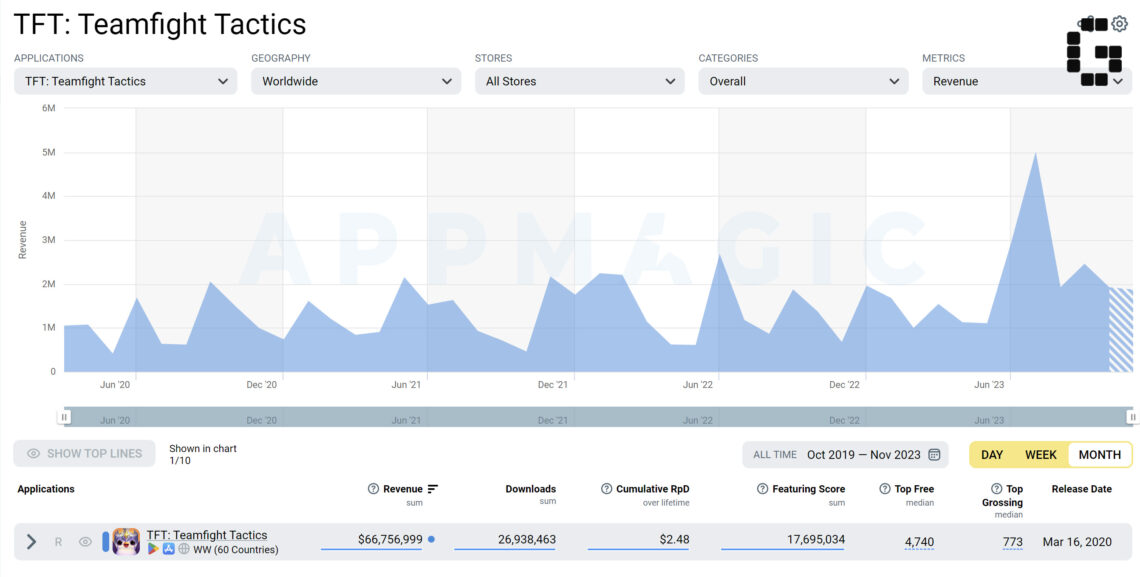Toggle eye visibility for TFT row
This screenshot has width=1140, height=577.
[85, 542]
